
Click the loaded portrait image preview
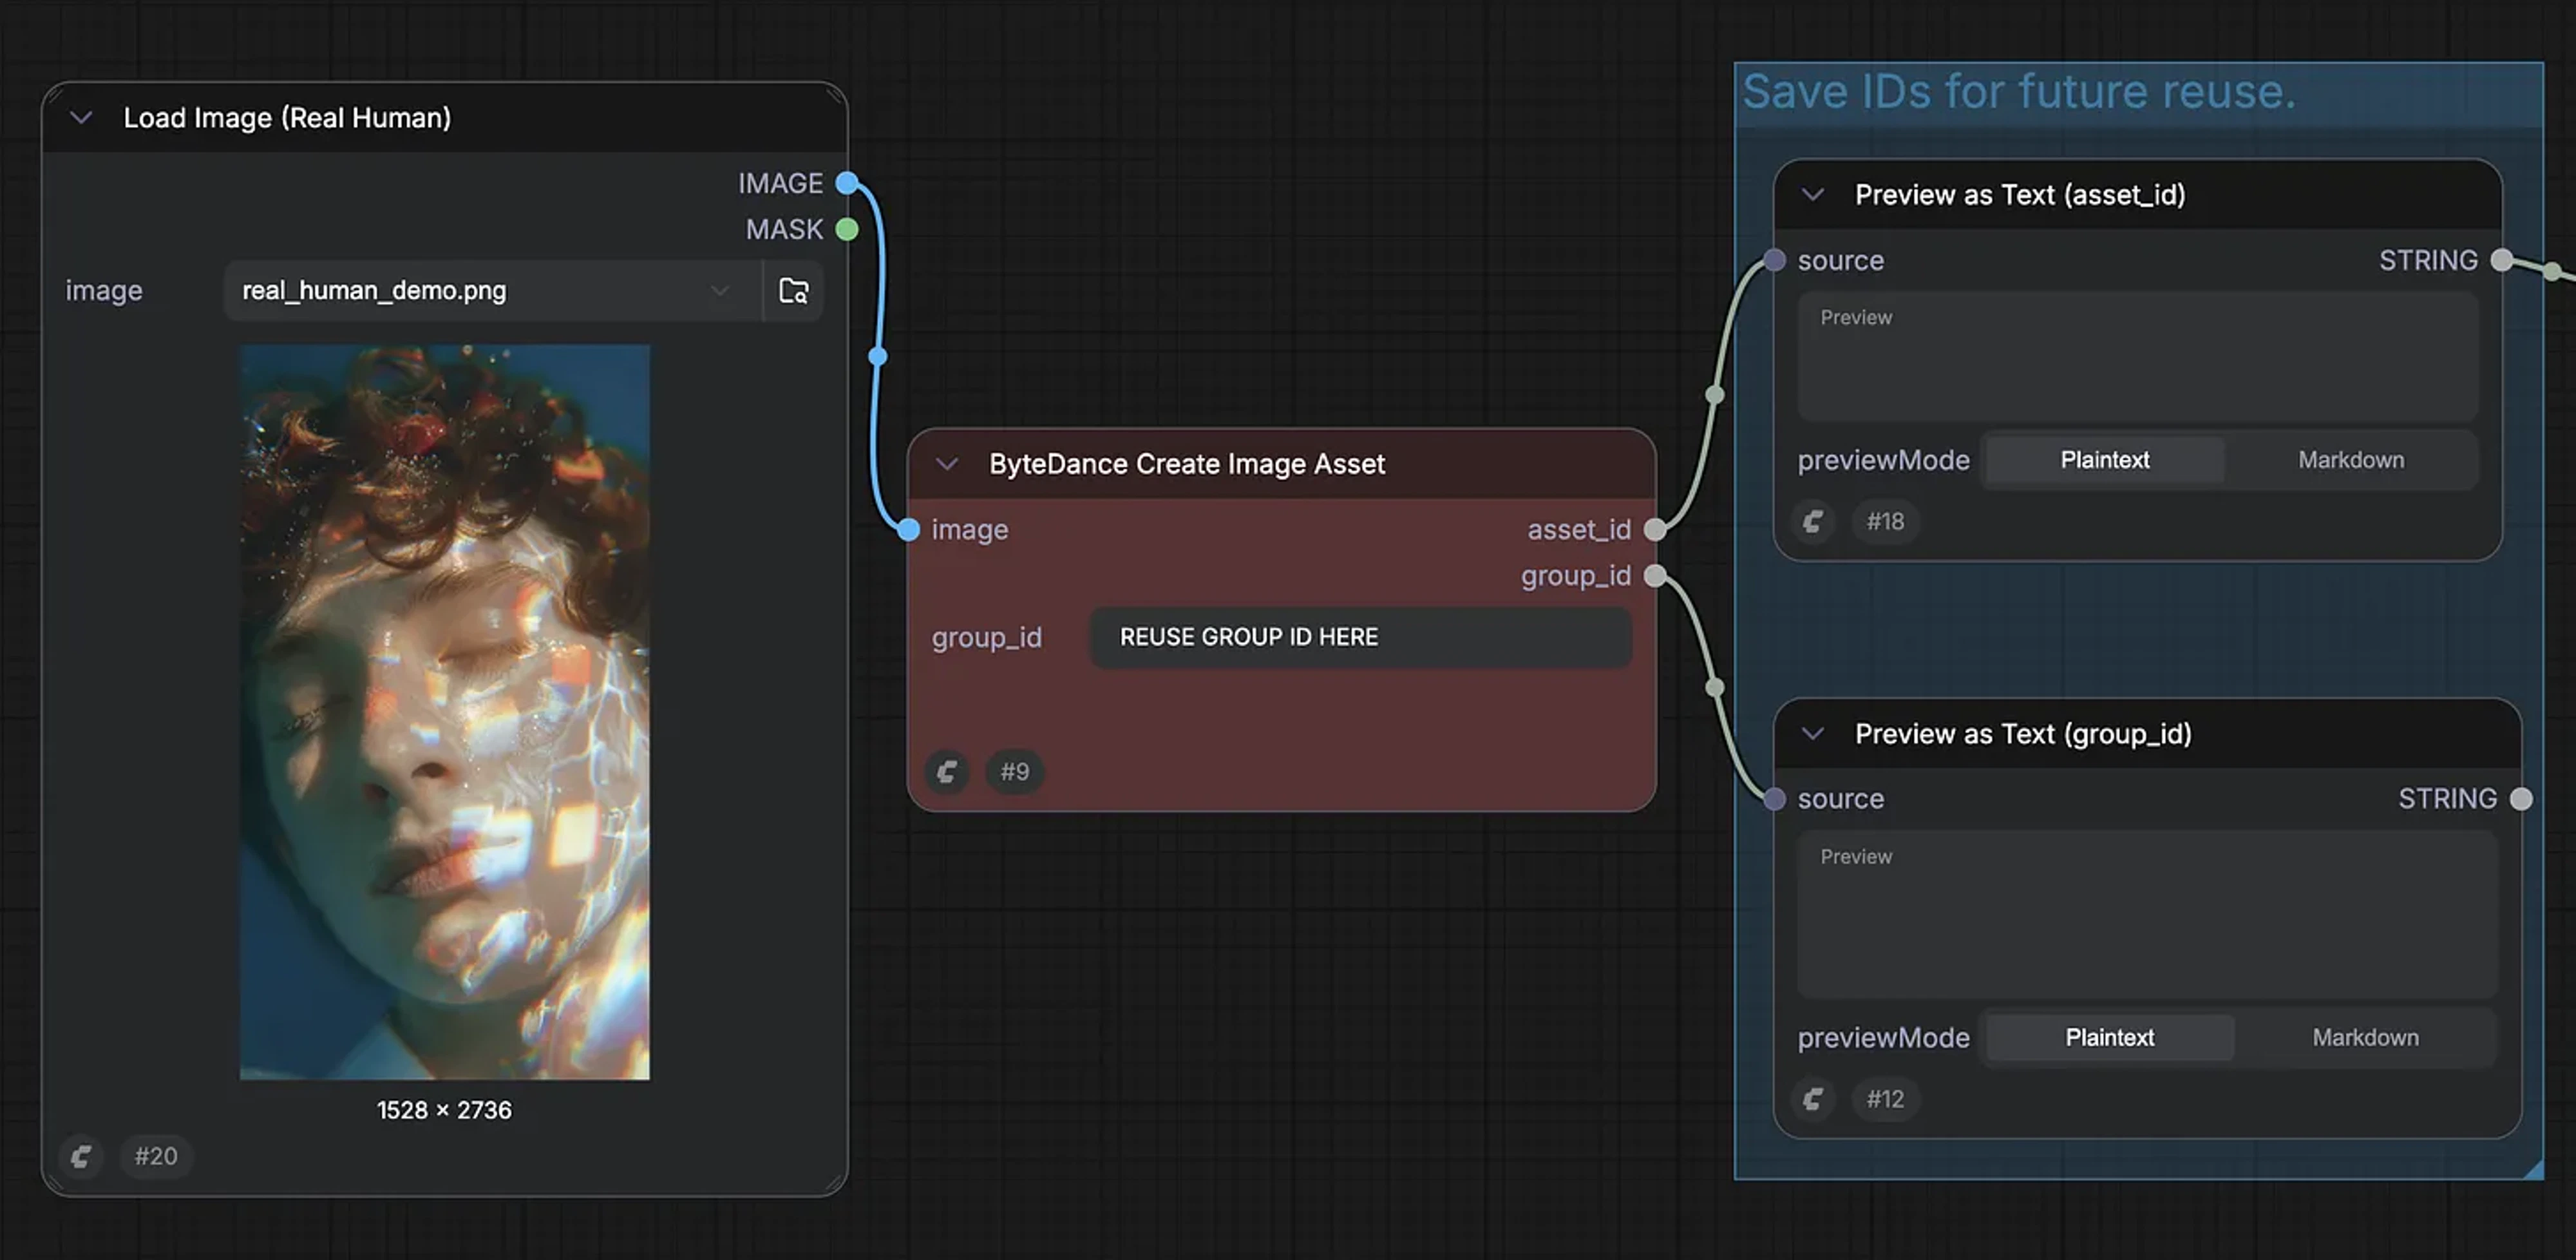(x=444, y=712)
